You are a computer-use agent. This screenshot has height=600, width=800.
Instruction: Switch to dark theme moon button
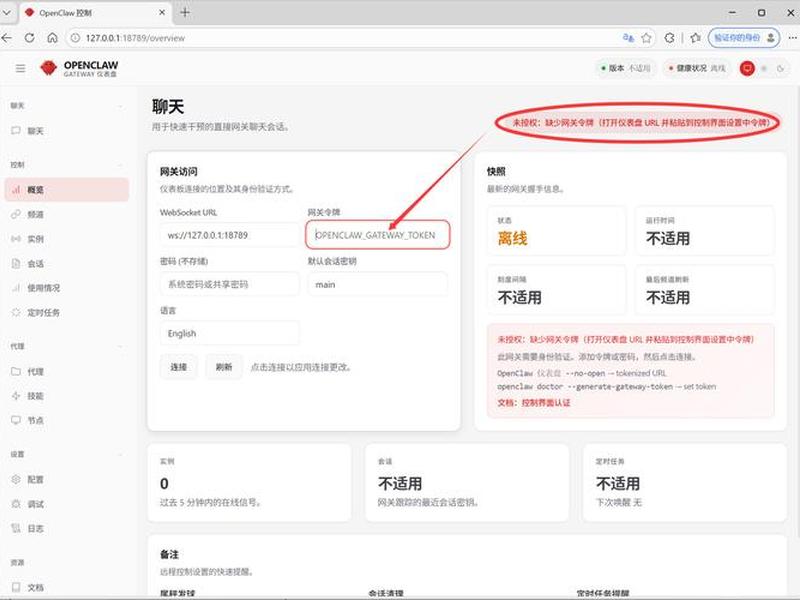coord(780,68)
